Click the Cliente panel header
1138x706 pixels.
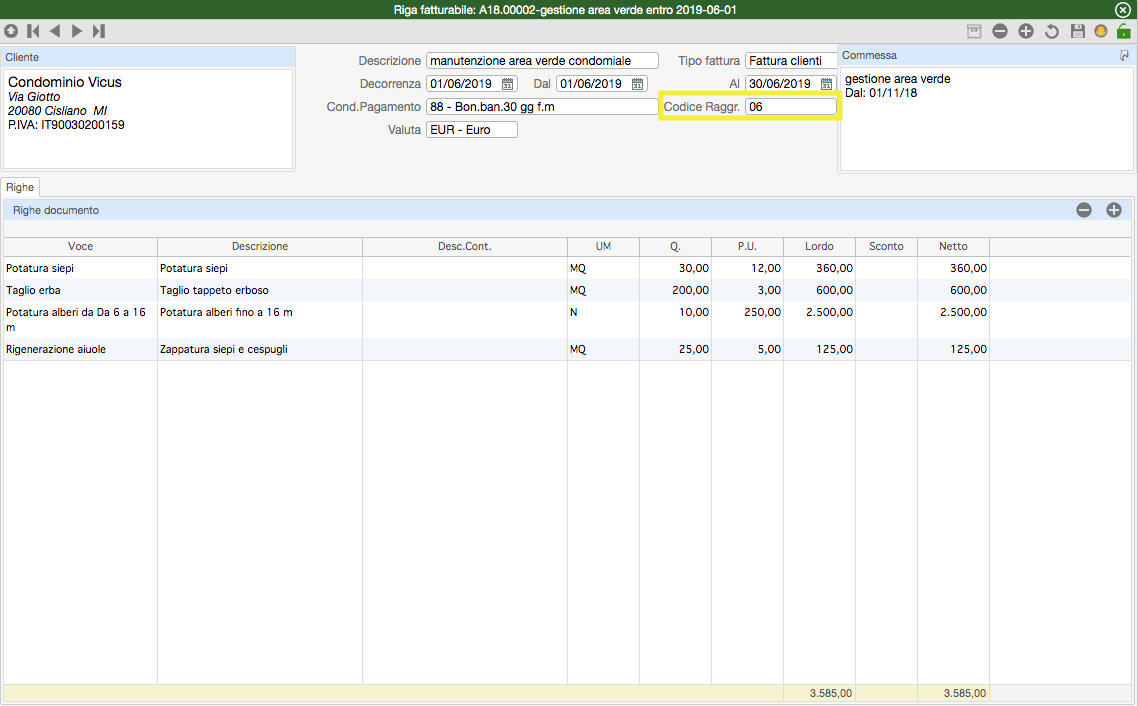click(x=148, y=57)
